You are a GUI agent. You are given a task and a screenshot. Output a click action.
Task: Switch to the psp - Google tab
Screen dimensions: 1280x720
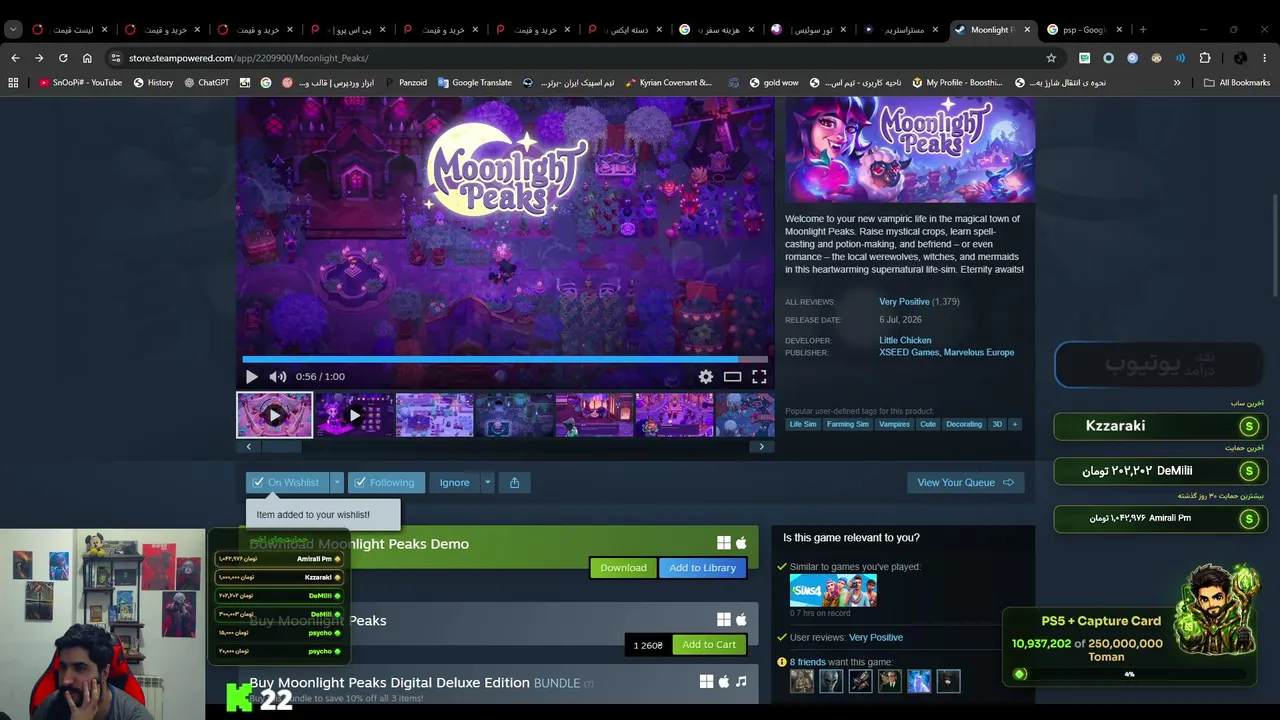1084,29
